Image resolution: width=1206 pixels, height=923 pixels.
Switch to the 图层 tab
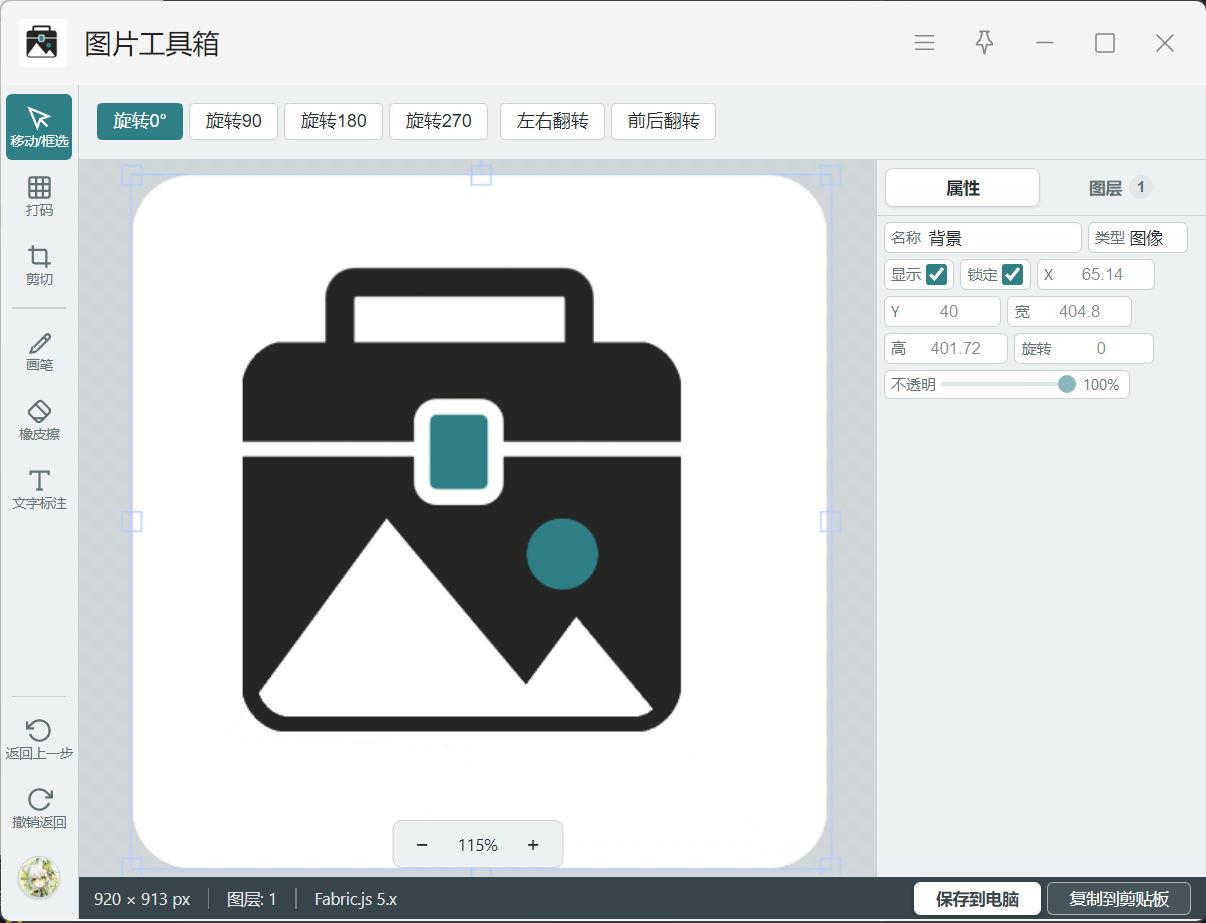click(x=1118, y=188)
